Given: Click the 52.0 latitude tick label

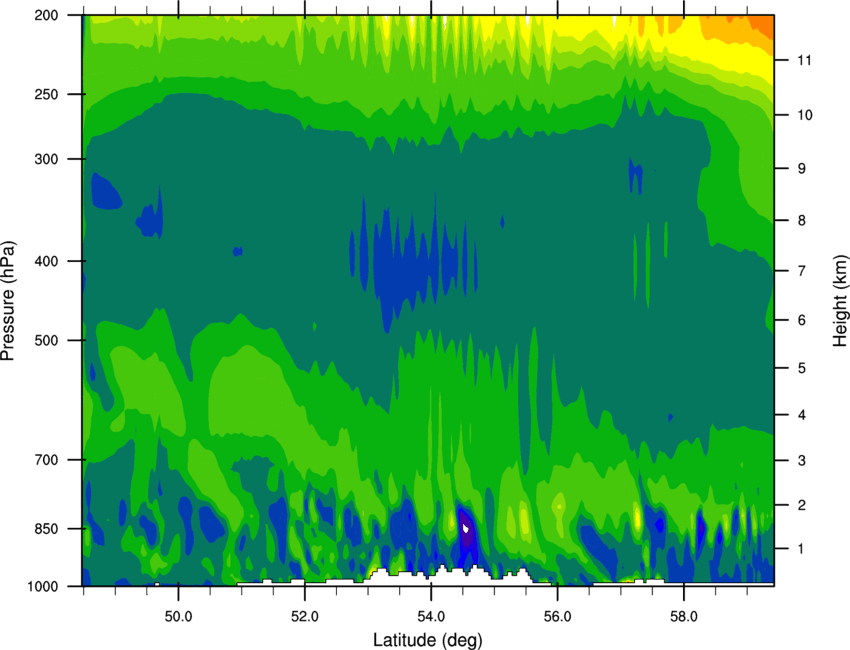Looking at the screenshot, I should pos(305,617).
